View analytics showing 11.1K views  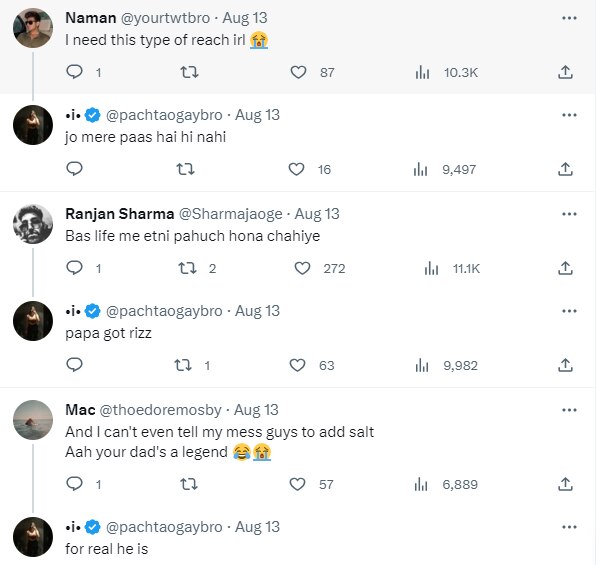point(452,268)
